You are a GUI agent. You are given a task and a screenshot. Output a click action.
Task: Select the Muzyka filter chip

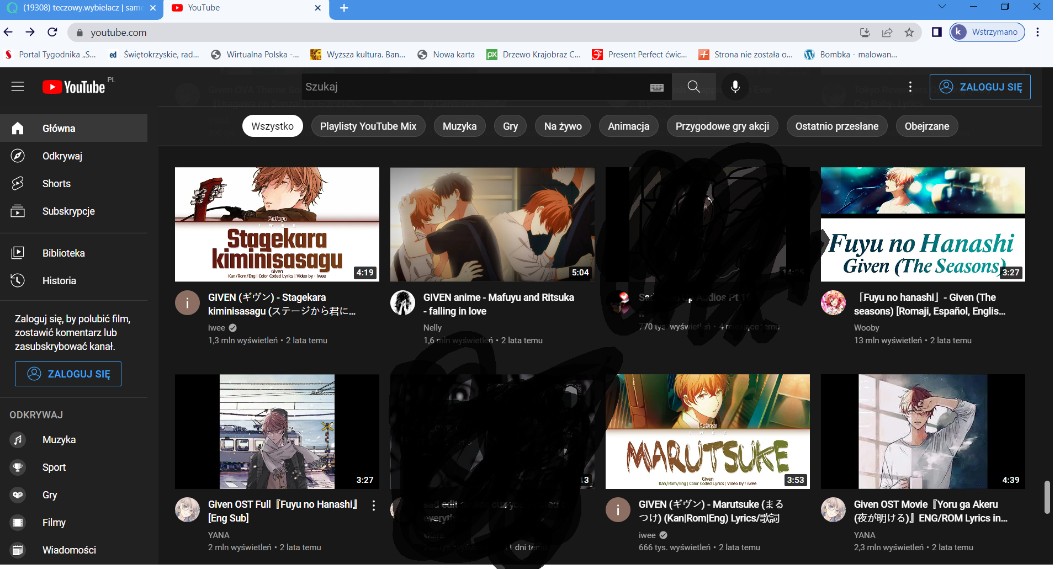click(x=460, y=126)
